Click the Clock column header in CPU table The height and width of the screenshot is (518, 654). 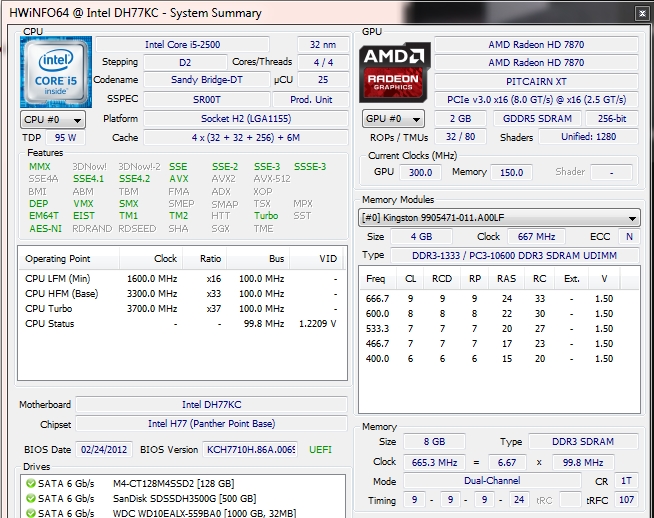click(151, 259)
